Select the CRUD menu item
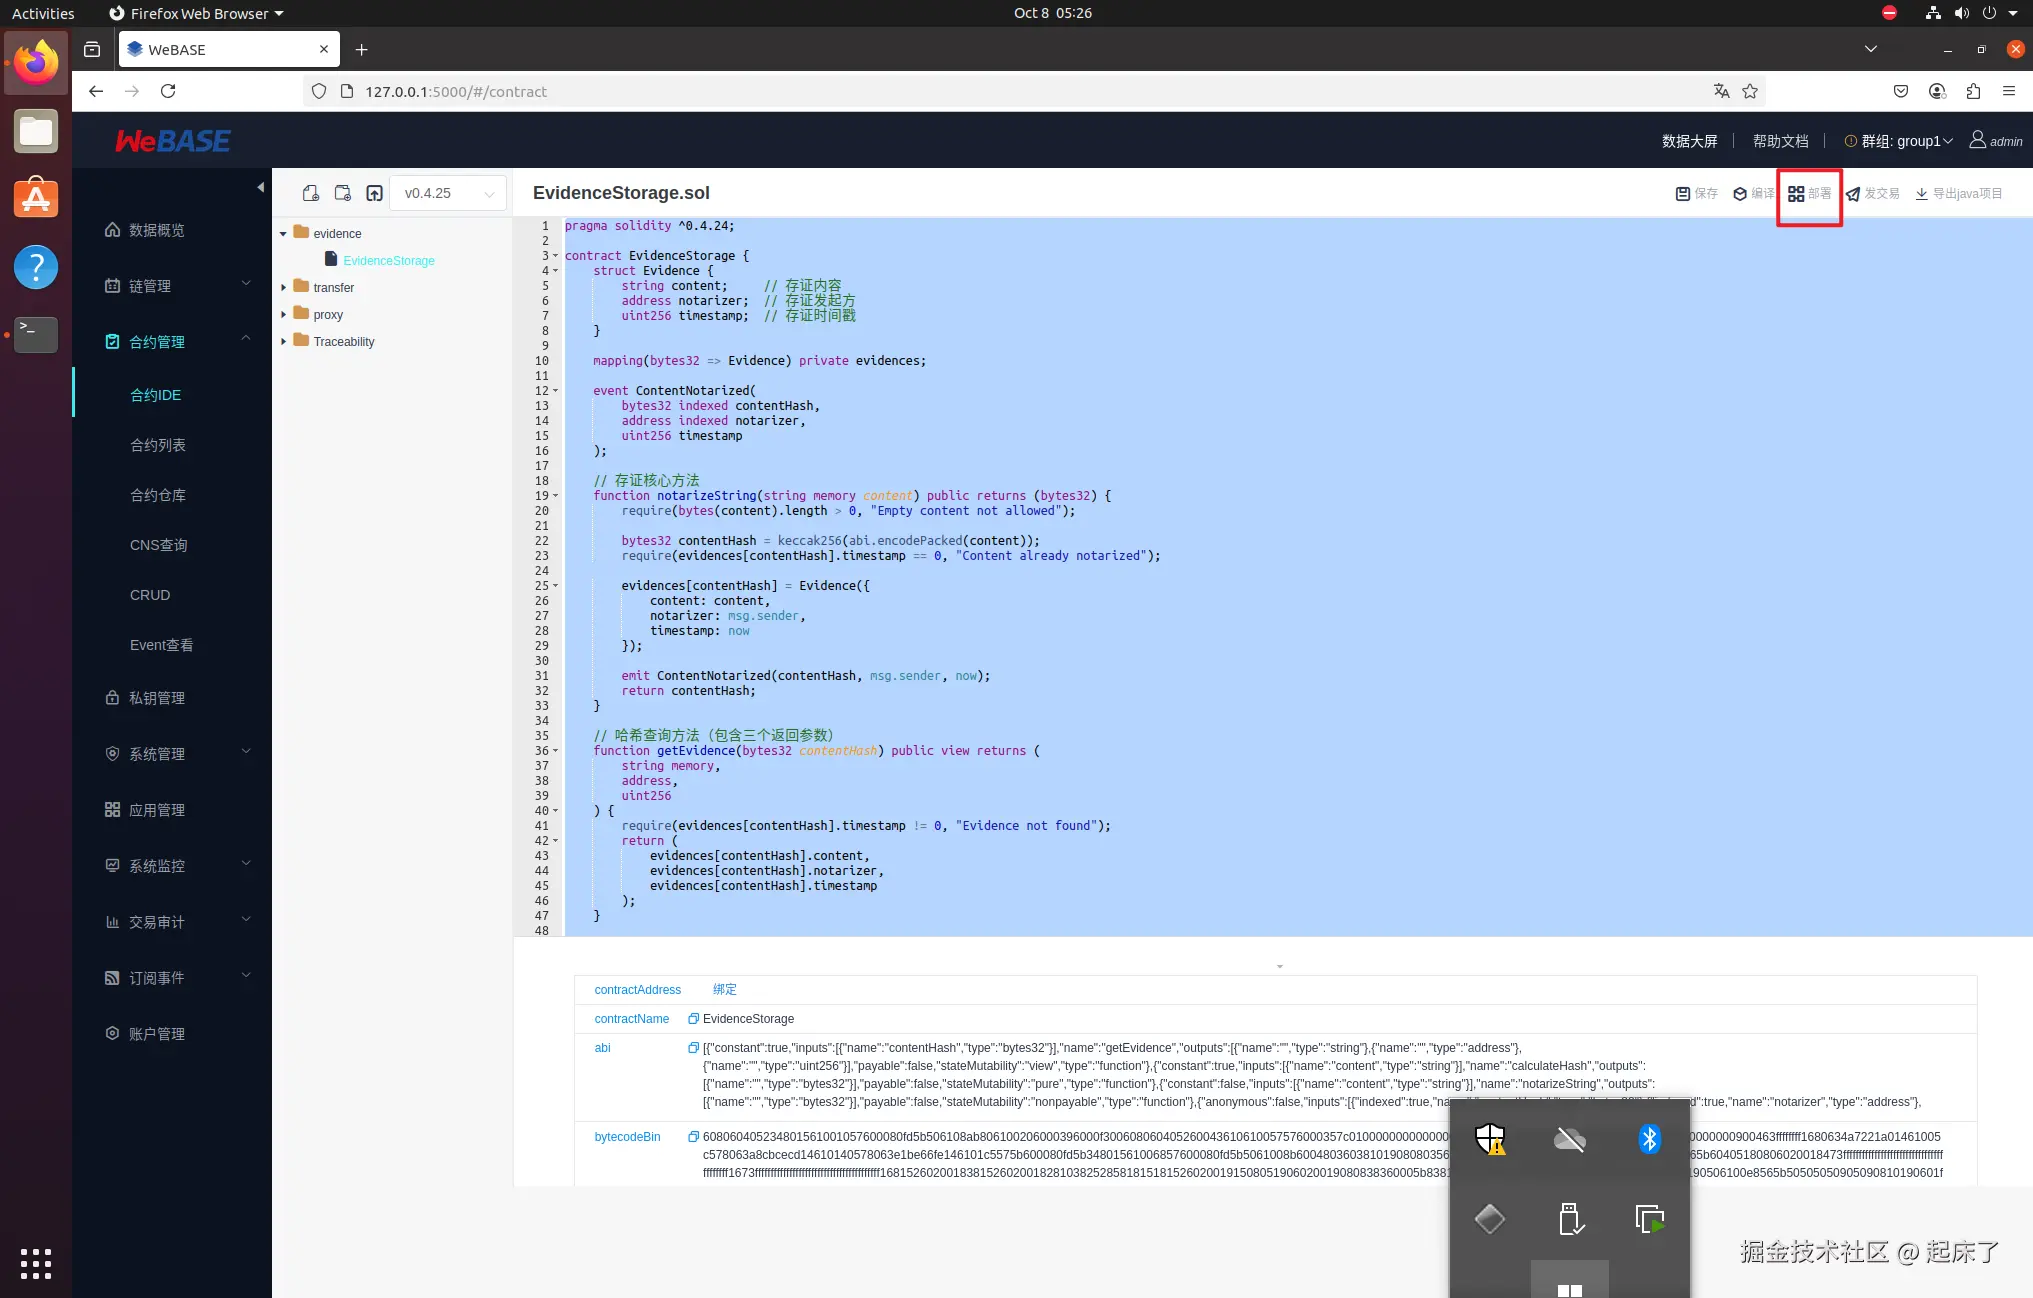Image resolution: width=2033 pixels, height=1298 pixels. click(150, 595)
